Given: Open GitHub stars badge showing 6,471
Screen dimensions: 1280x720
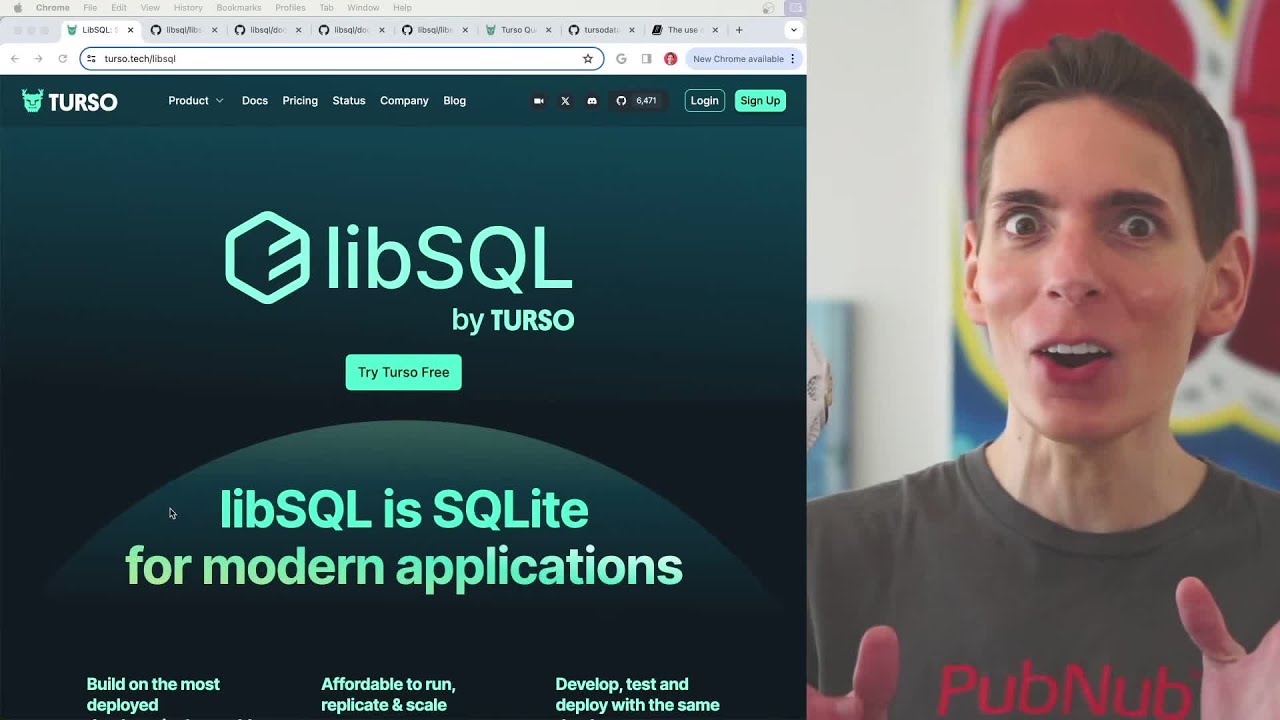Looking at the screenshot, I should pyautogui.click(x=637, y=101).
